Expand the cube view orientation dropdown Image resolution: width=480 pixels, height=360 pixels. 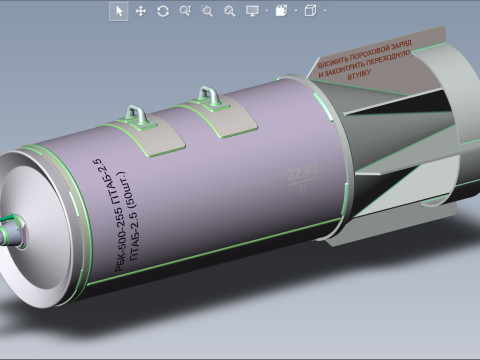tap(325, 11)
